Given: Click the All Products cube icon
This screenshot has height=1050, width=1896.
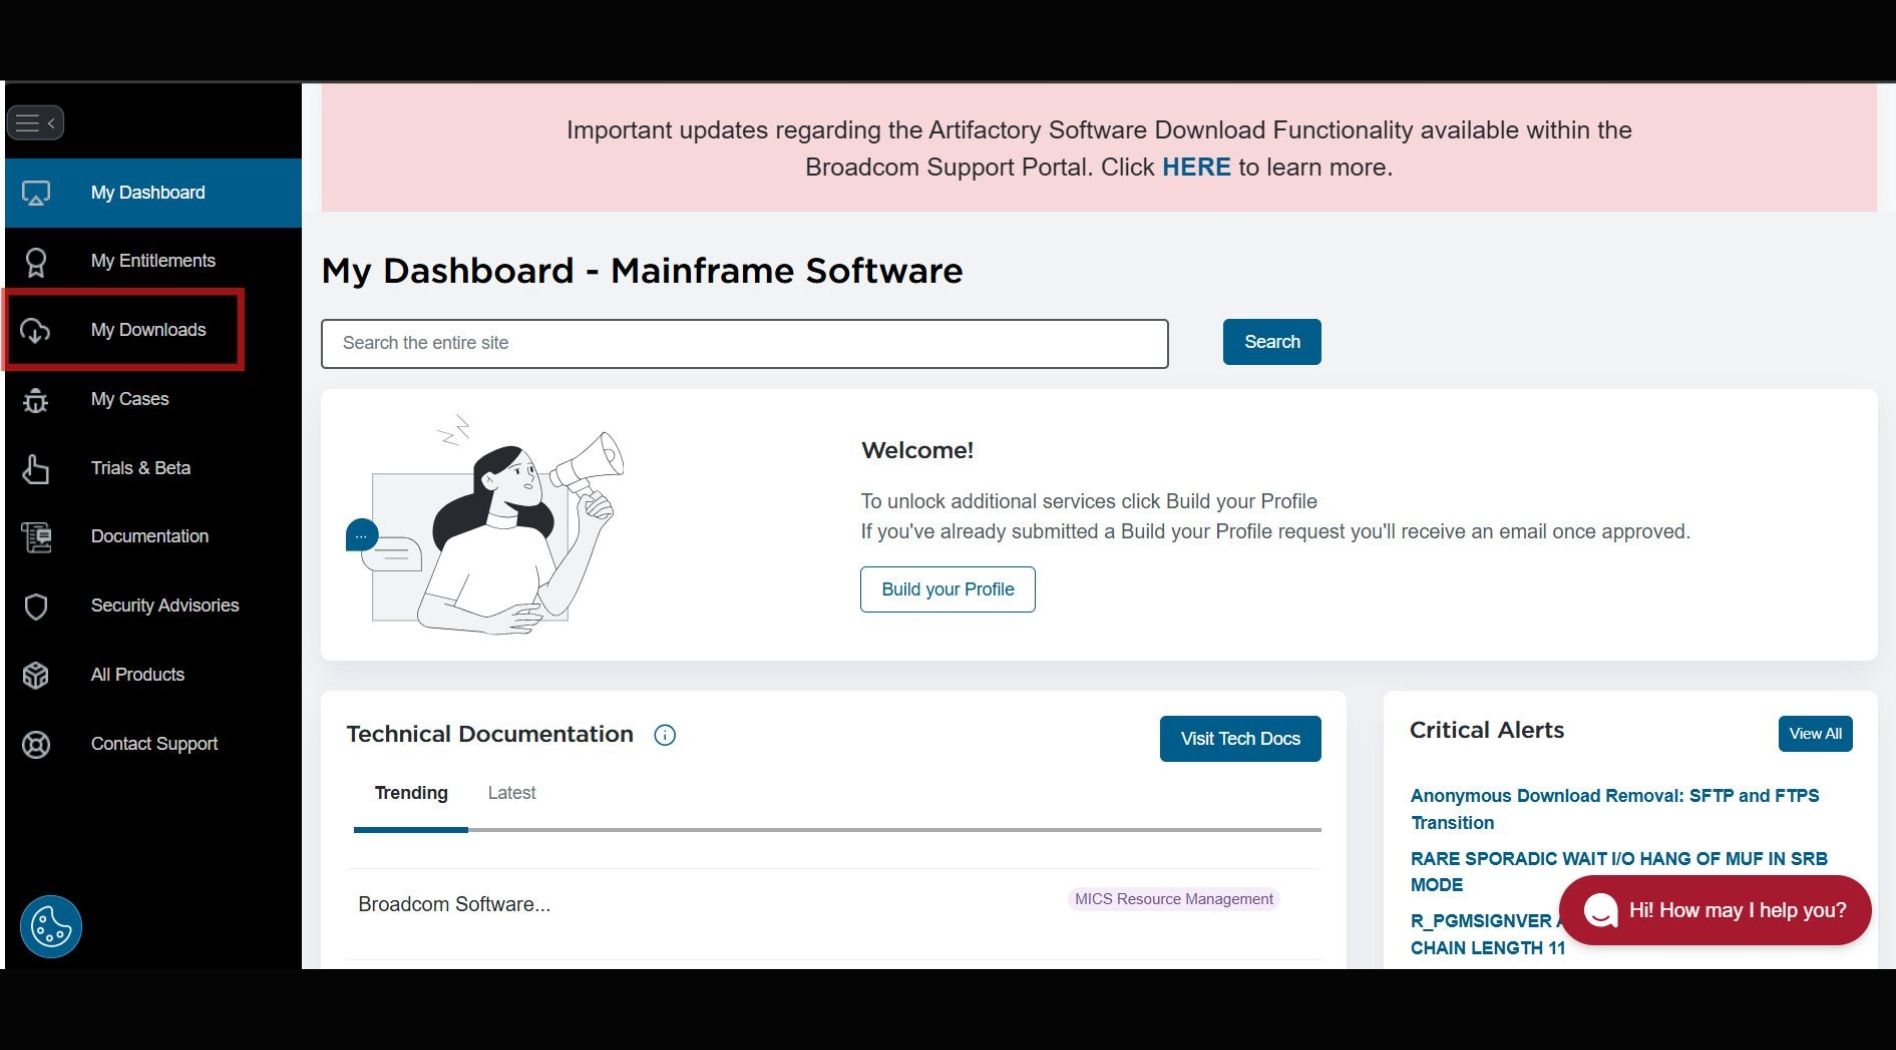Looking at the screenshot, I should pyautogui.click(x=36, y=675).
